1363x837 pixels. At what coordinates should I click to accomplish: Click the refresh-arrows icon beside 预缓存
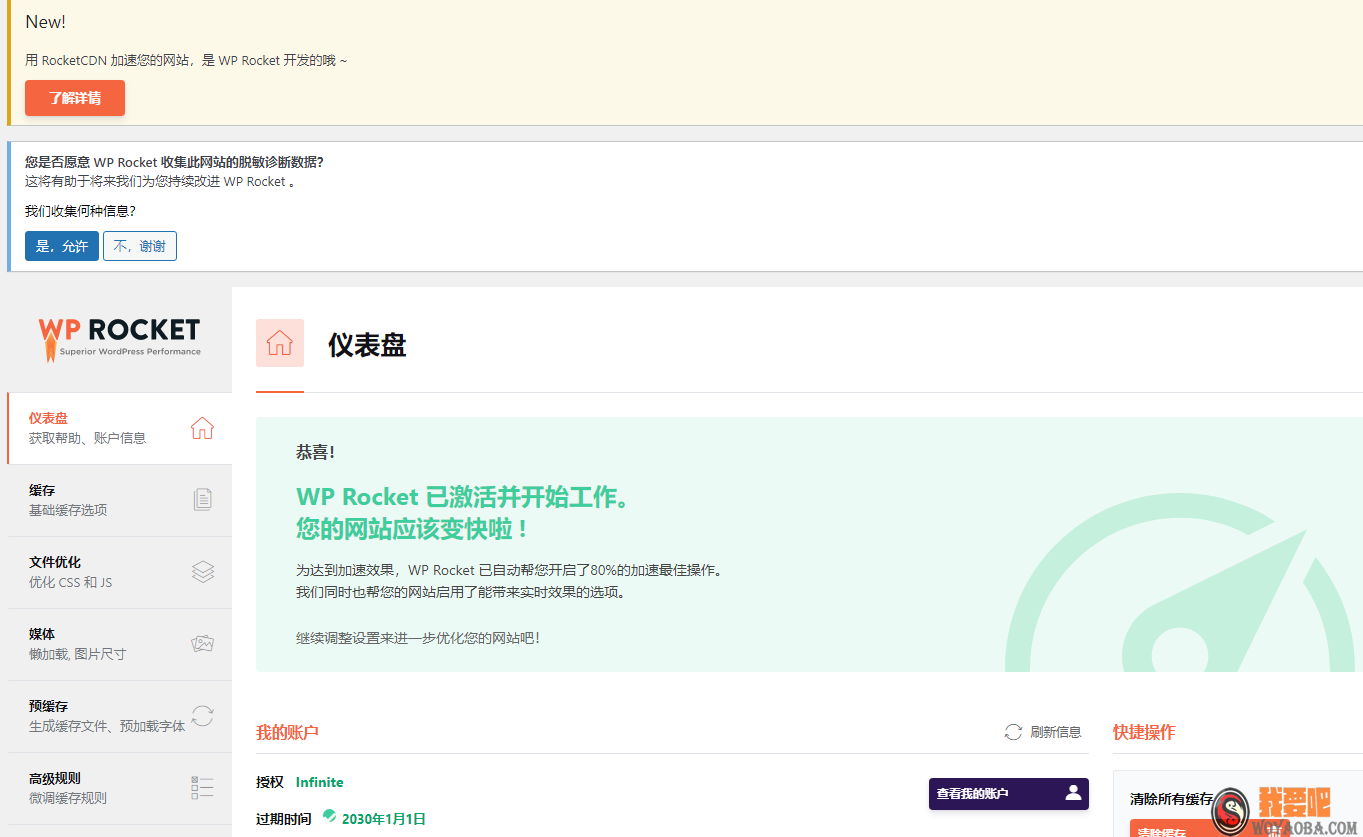(x=203, y=716)
